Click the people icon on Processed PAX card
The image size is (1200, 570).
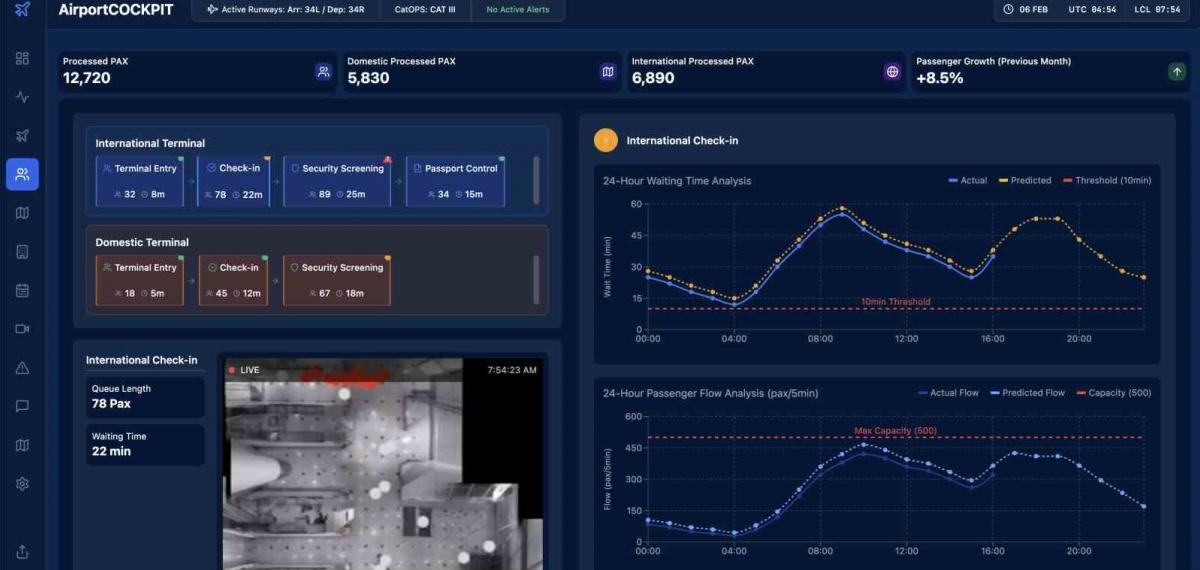(x=323, y=72)
